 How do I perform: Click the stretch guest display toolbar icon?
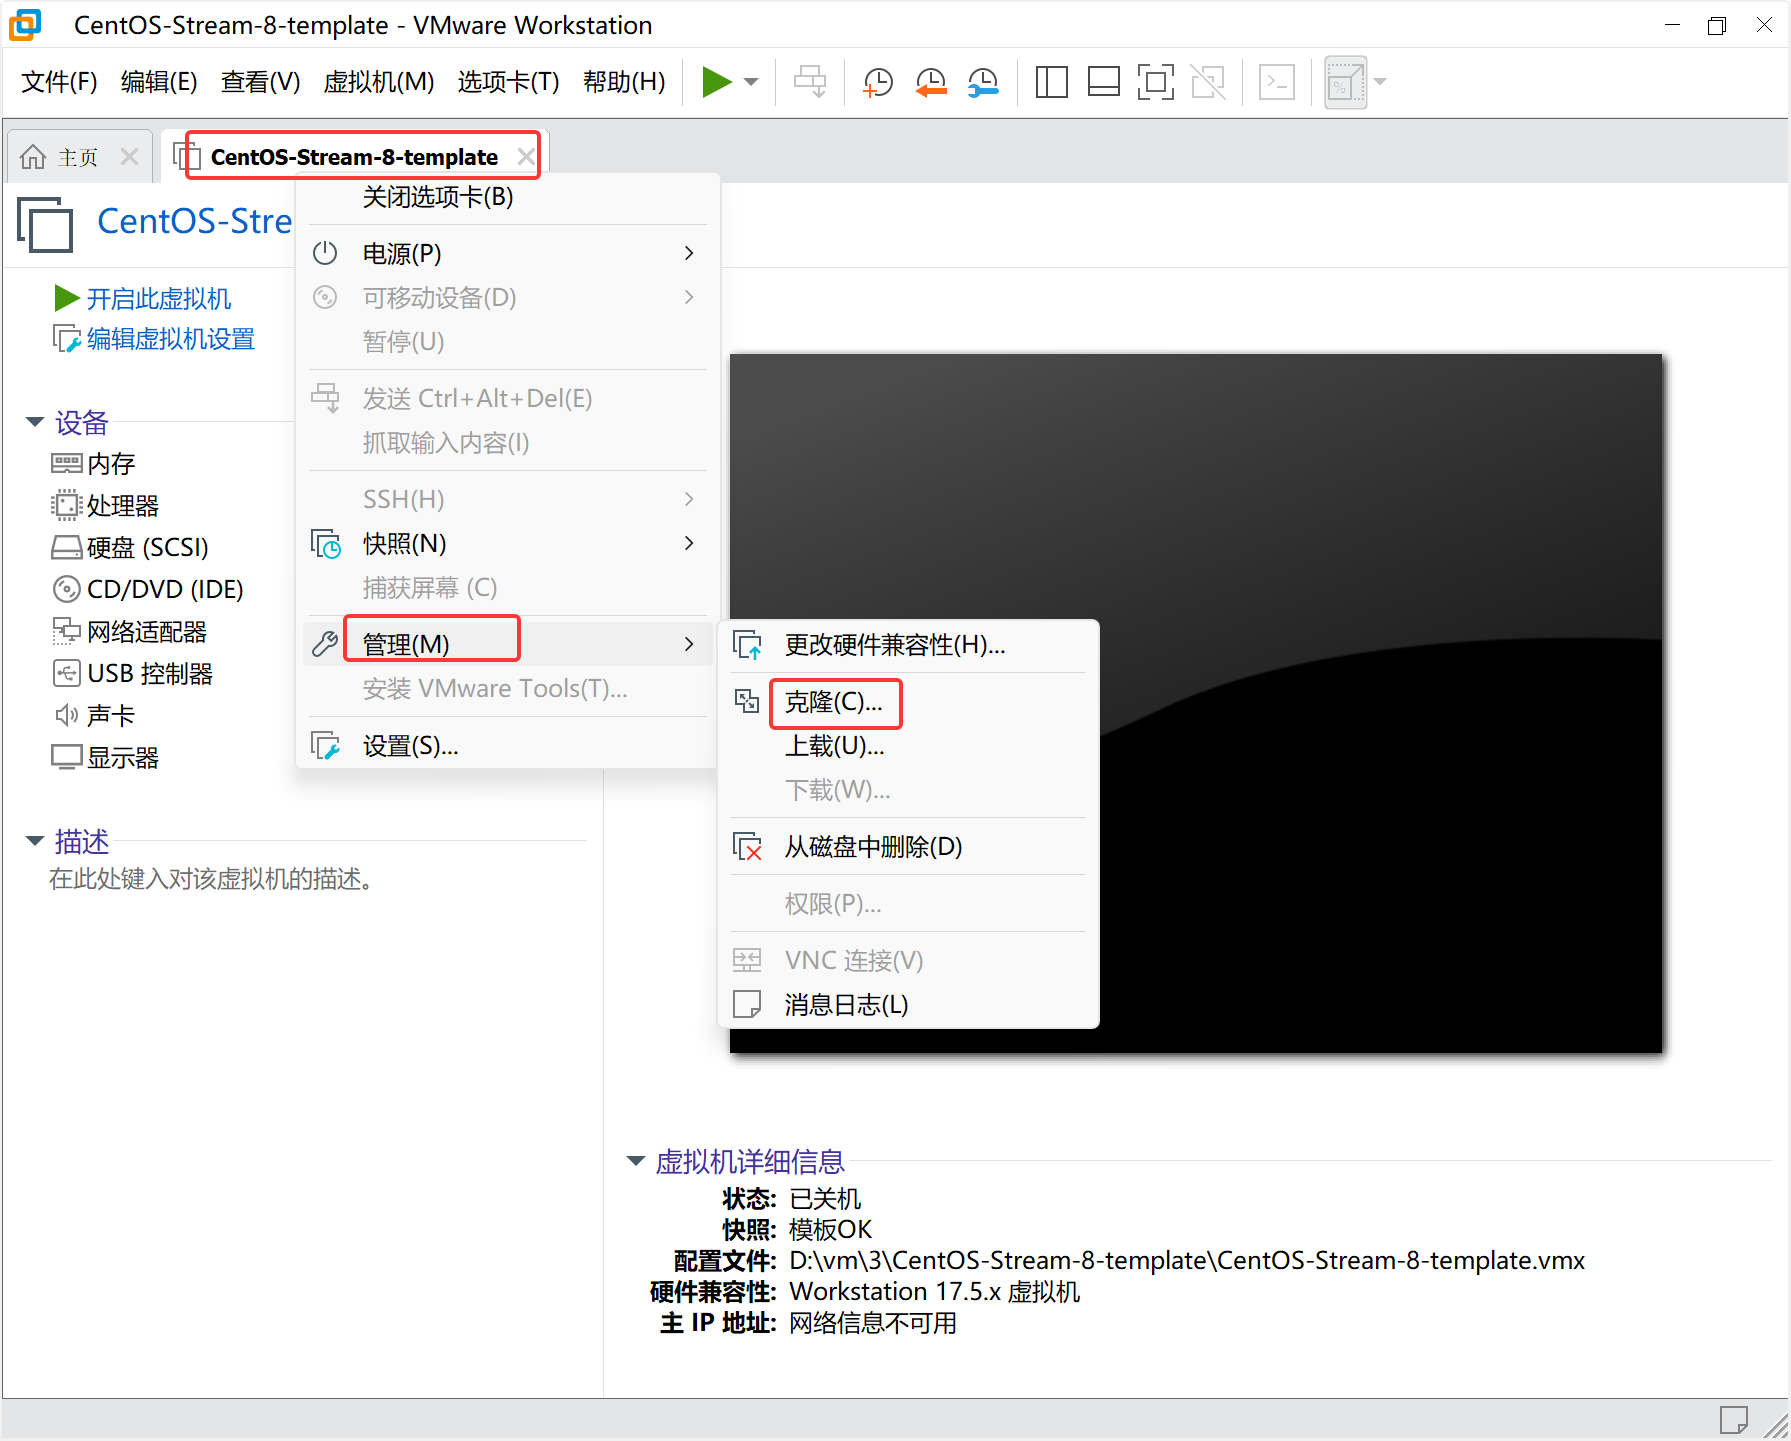(x=1345, y=82)
